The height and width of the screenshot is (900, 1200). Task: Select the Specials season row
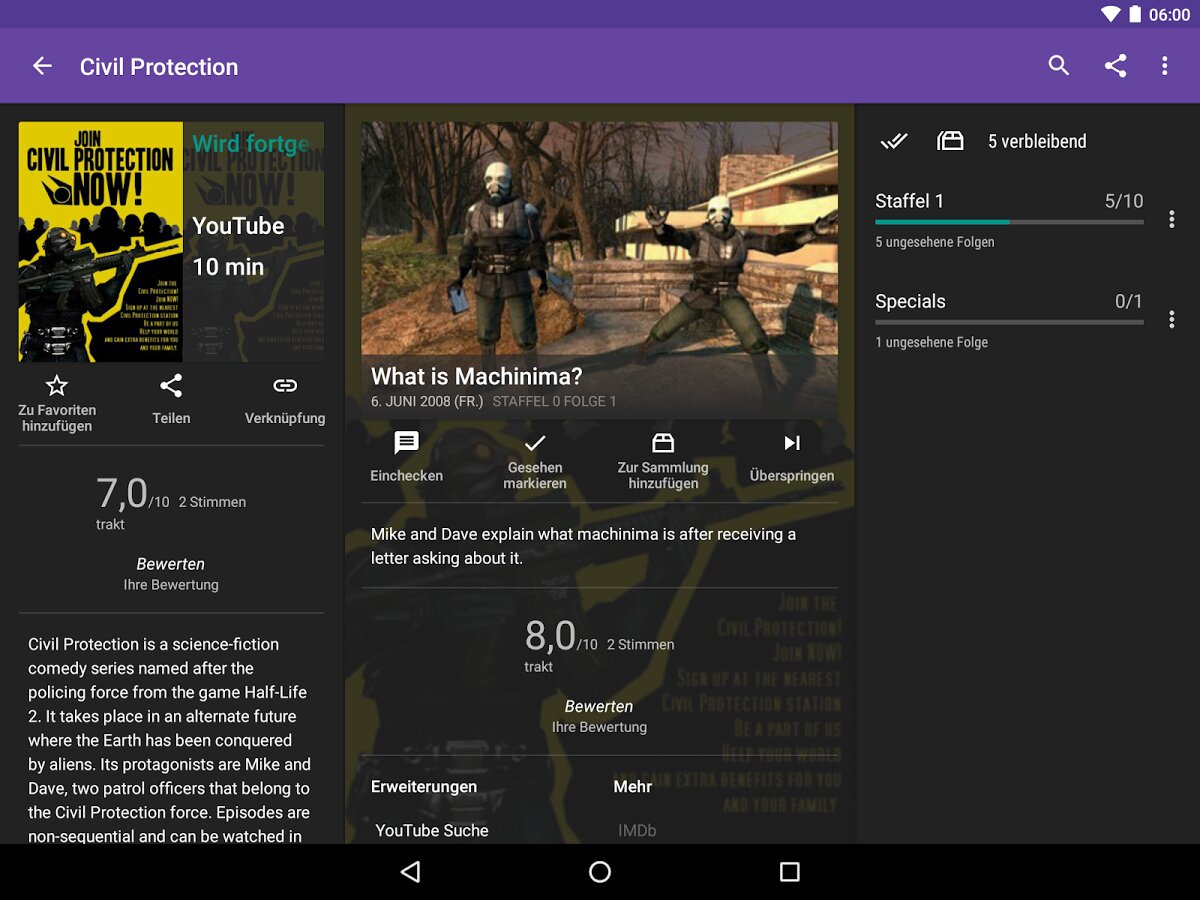[x=1009, y=320]
